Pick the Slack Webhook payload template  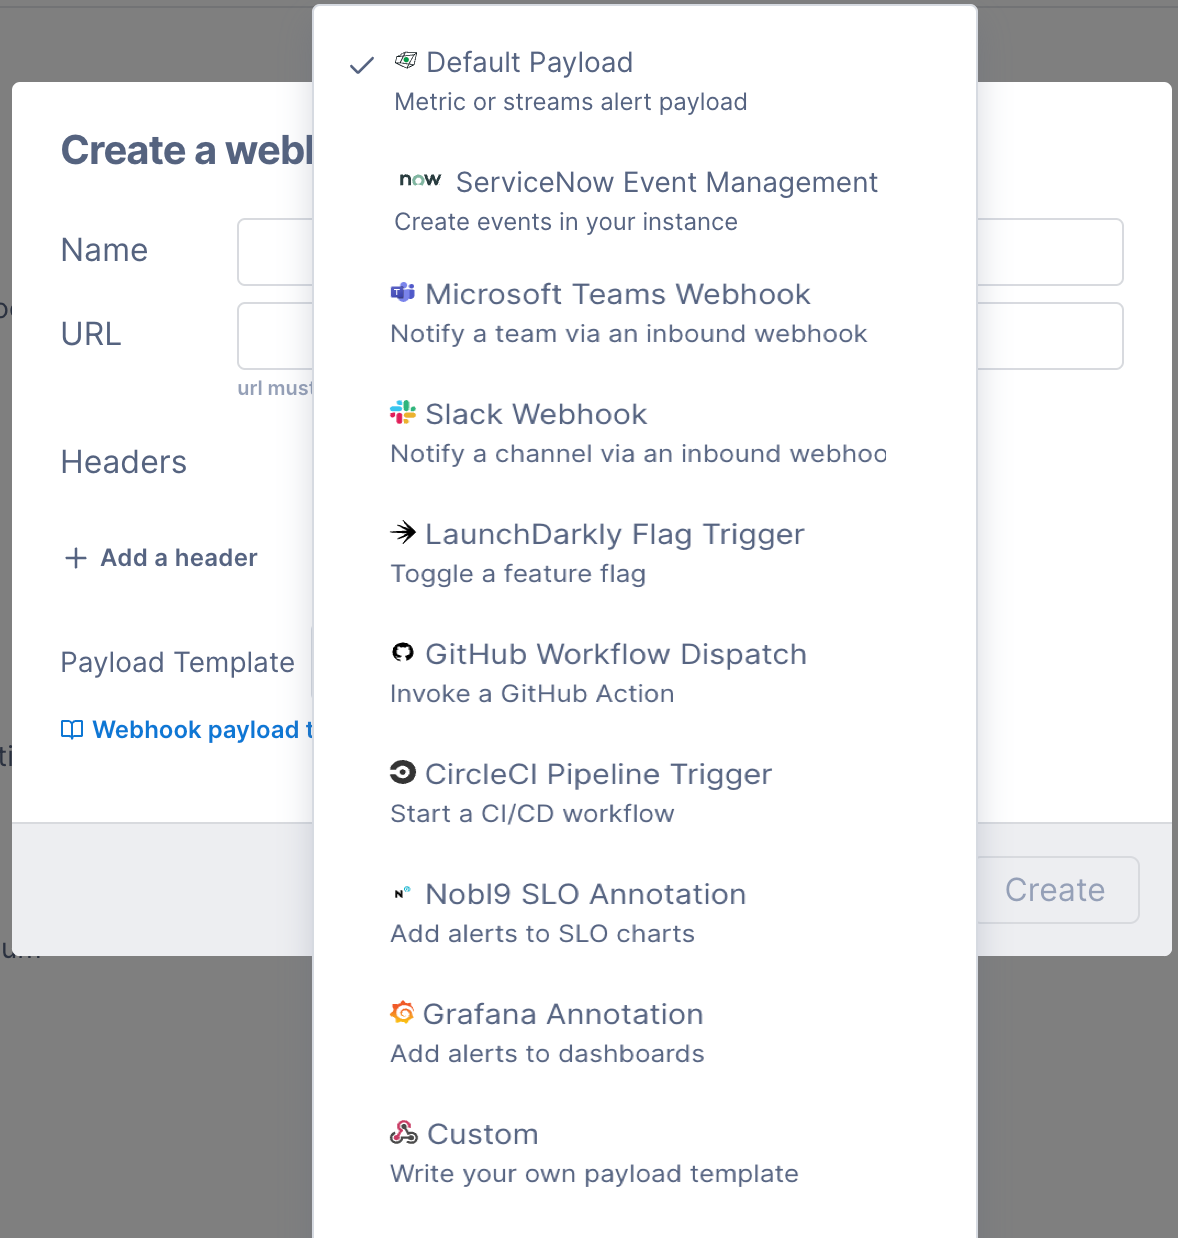pos(536,414)
